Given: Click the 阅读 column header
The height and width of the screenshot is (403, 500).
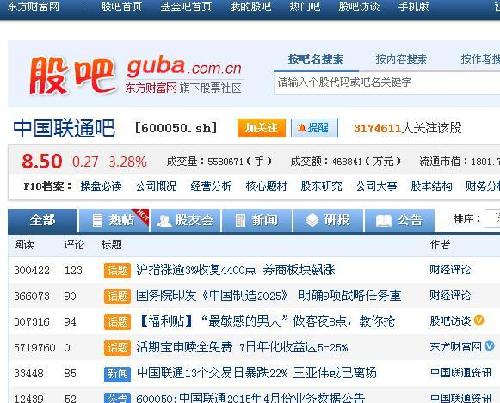Looking at the screenshot, I should tap(24, 245).
